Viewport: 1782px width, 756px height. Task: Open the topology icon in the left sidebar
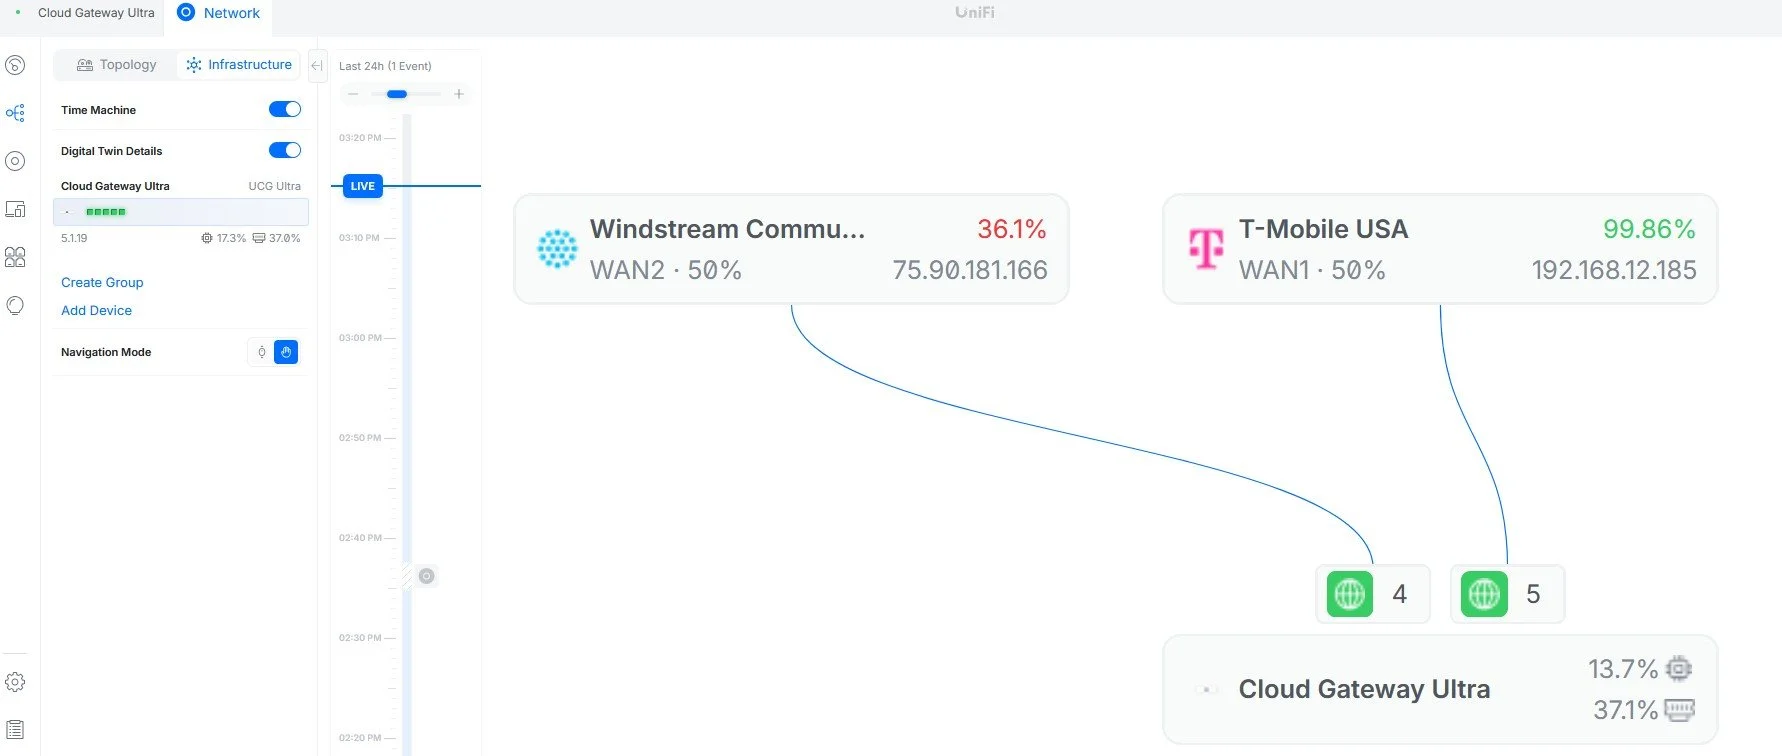click(15, 113)
